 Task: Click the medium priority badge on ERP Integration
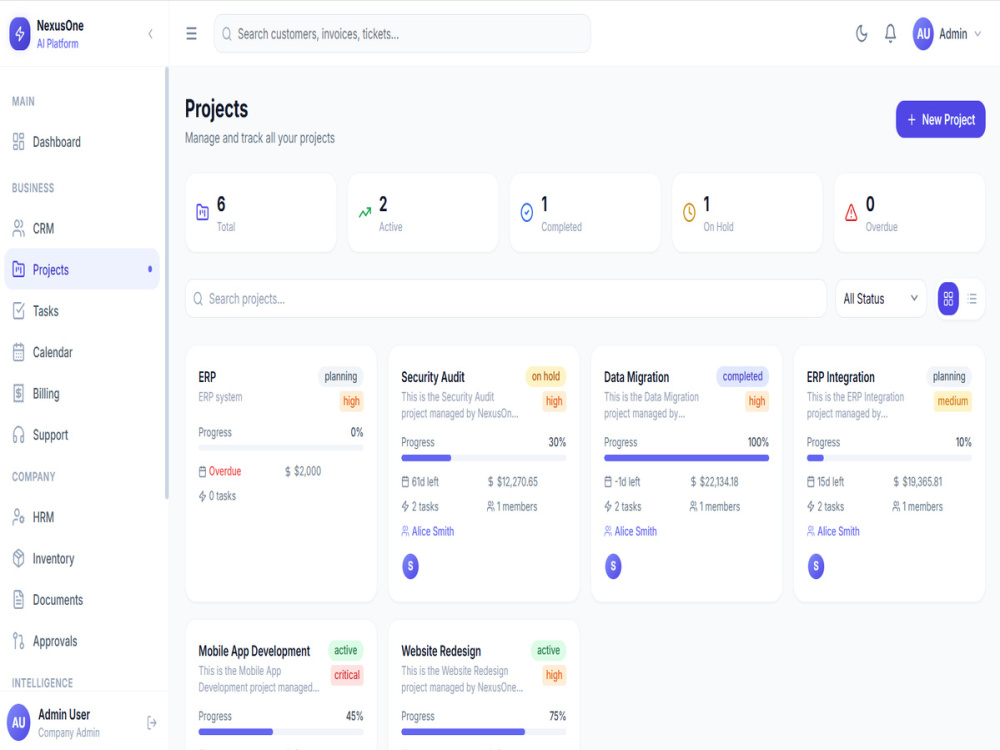pyautogui.click(x=952, y=401)
